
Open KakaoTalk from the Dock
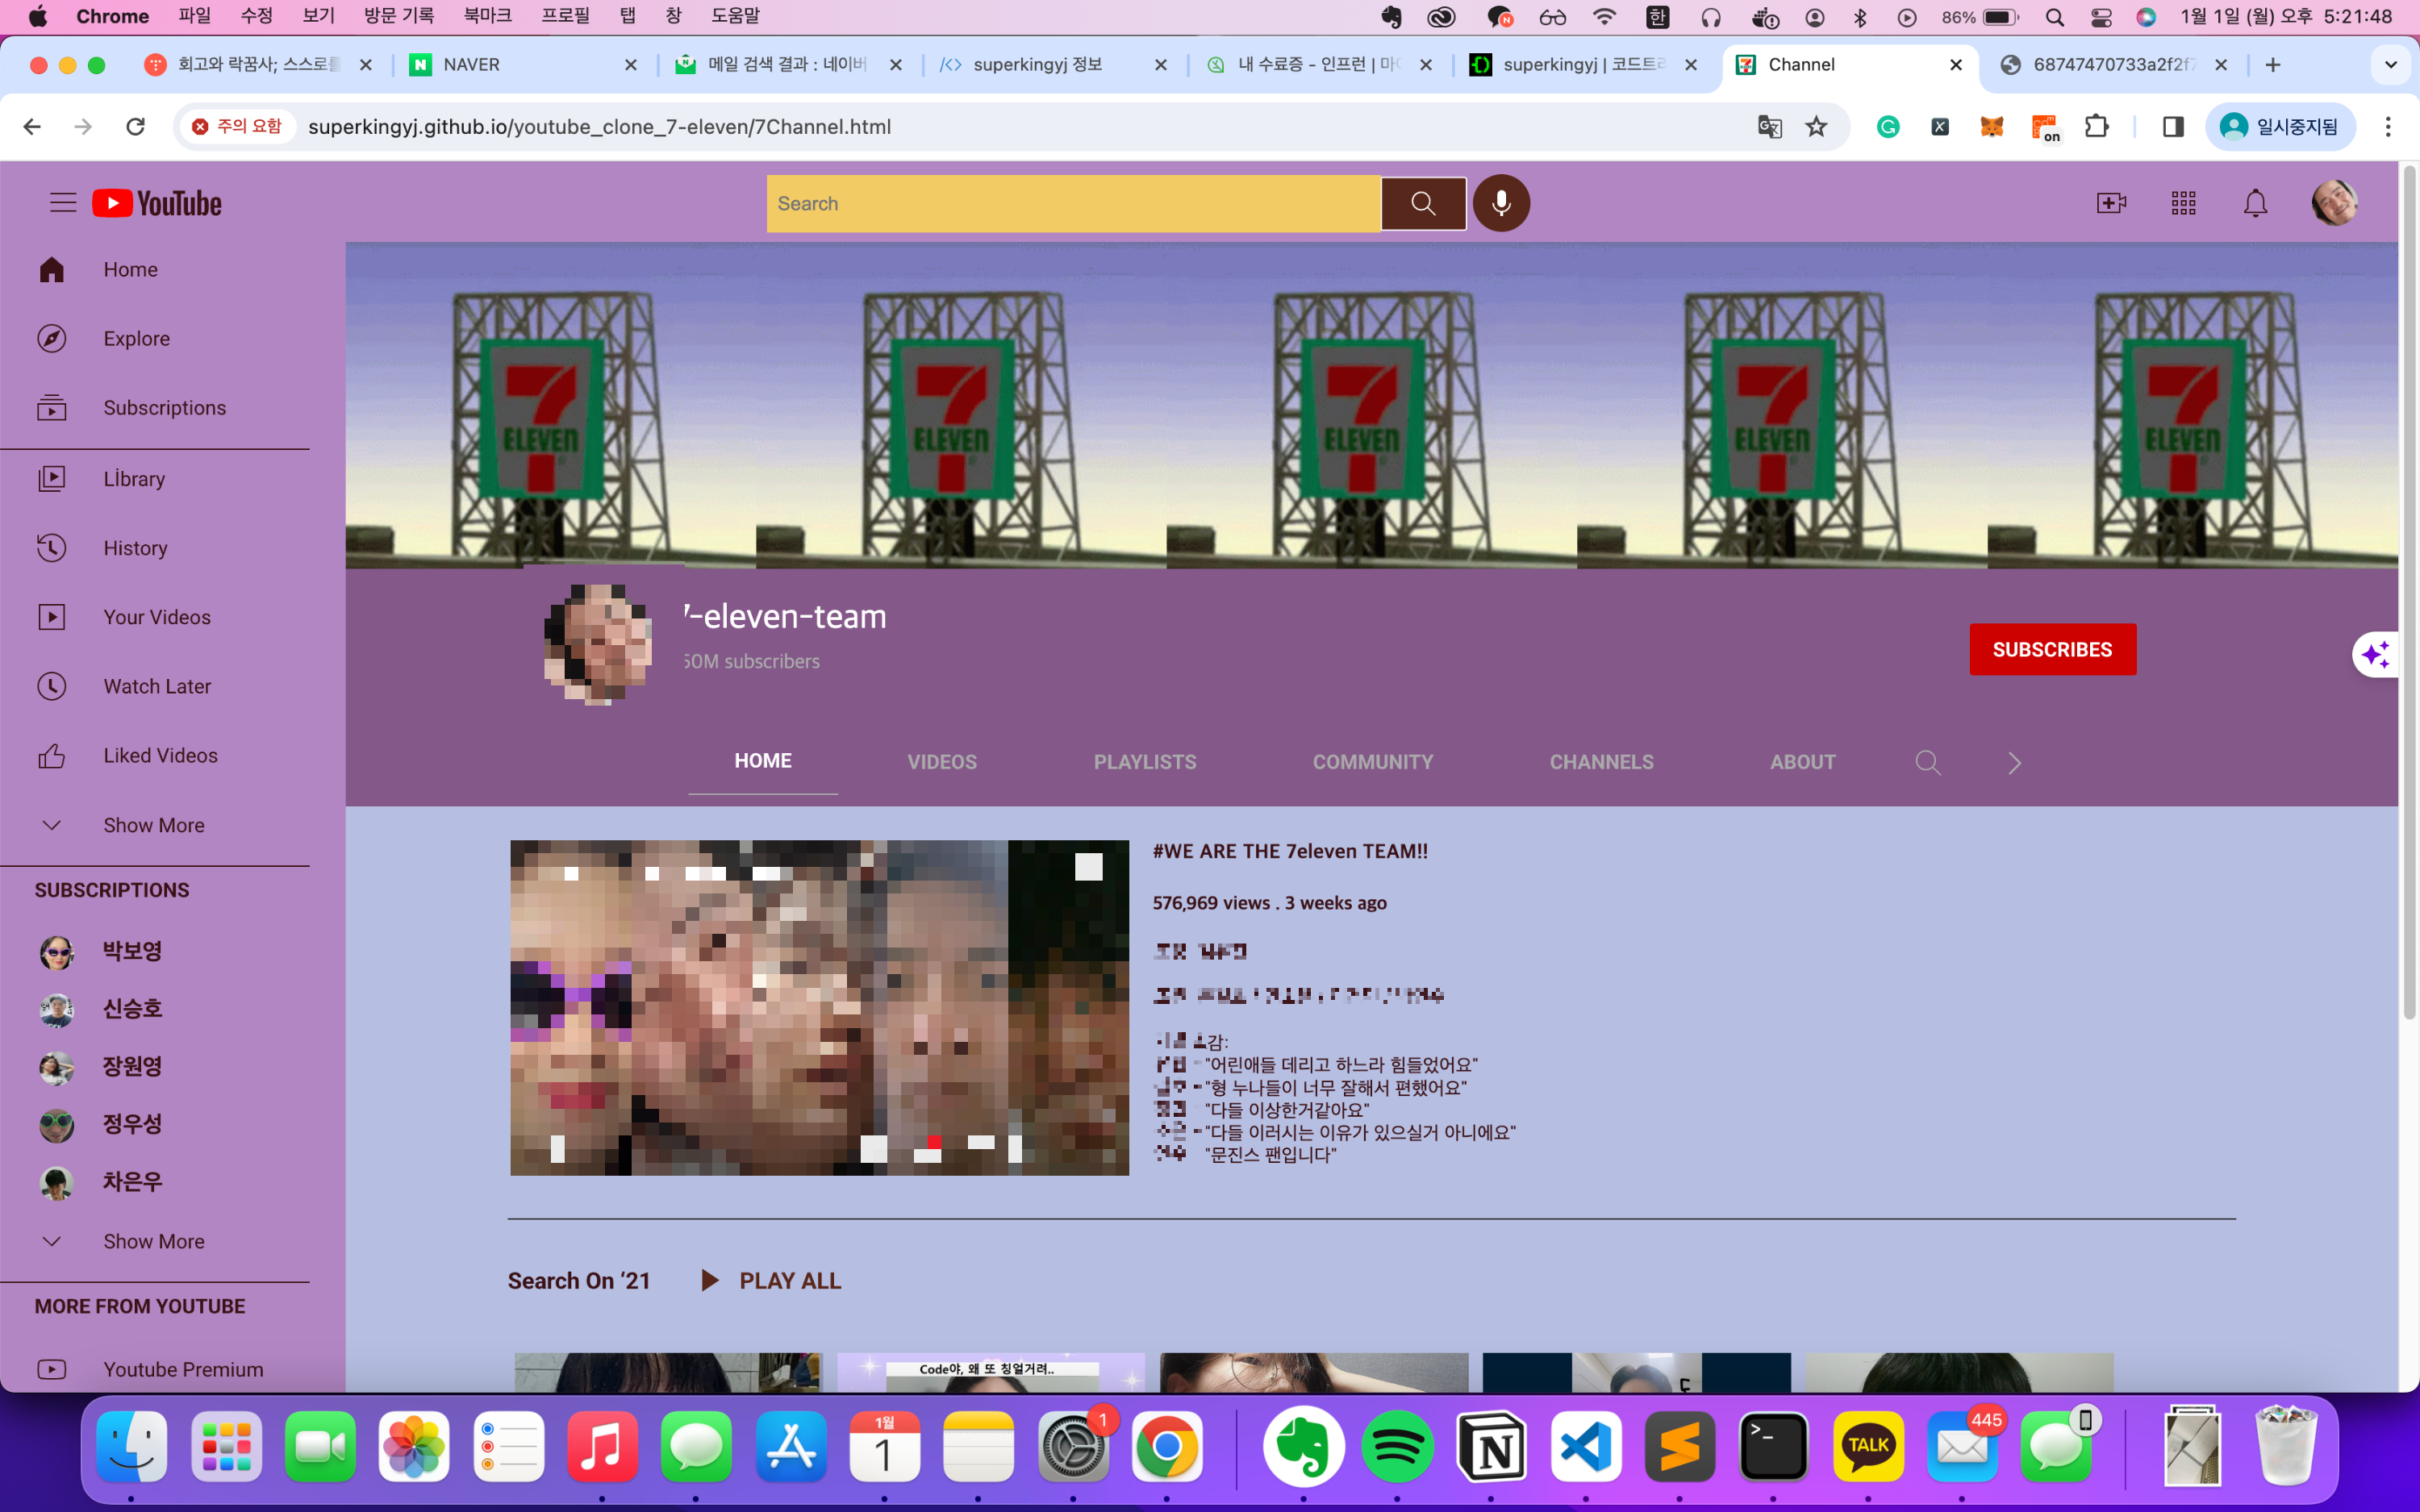(x=1868, y=1447)
